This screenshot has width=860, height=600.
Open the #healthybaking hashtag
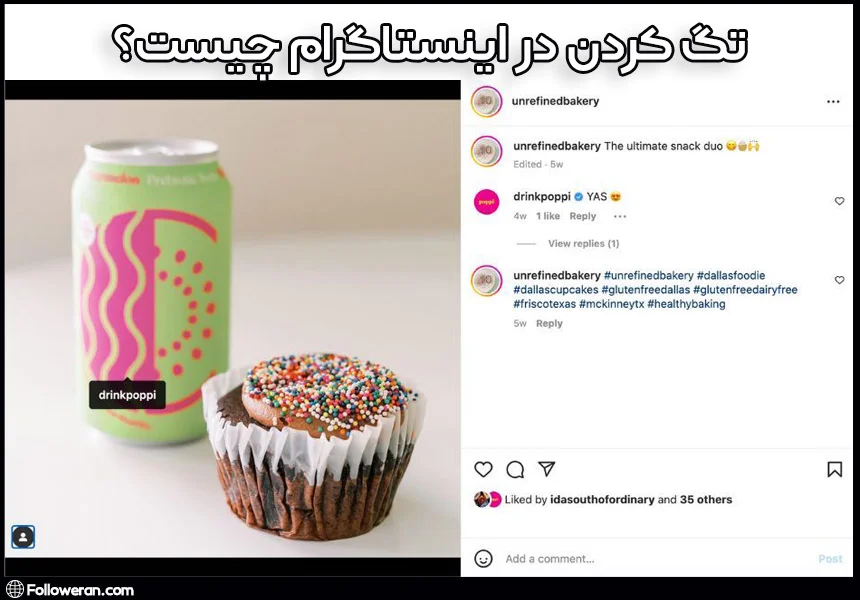pyautogui.click(x=686, y=304)
